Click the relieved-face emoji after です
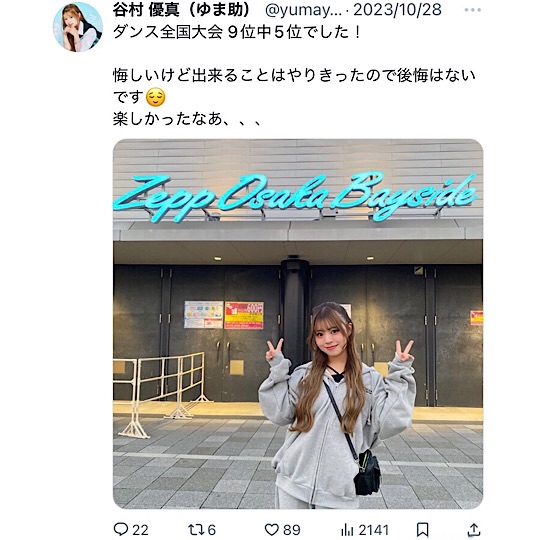 155,97
